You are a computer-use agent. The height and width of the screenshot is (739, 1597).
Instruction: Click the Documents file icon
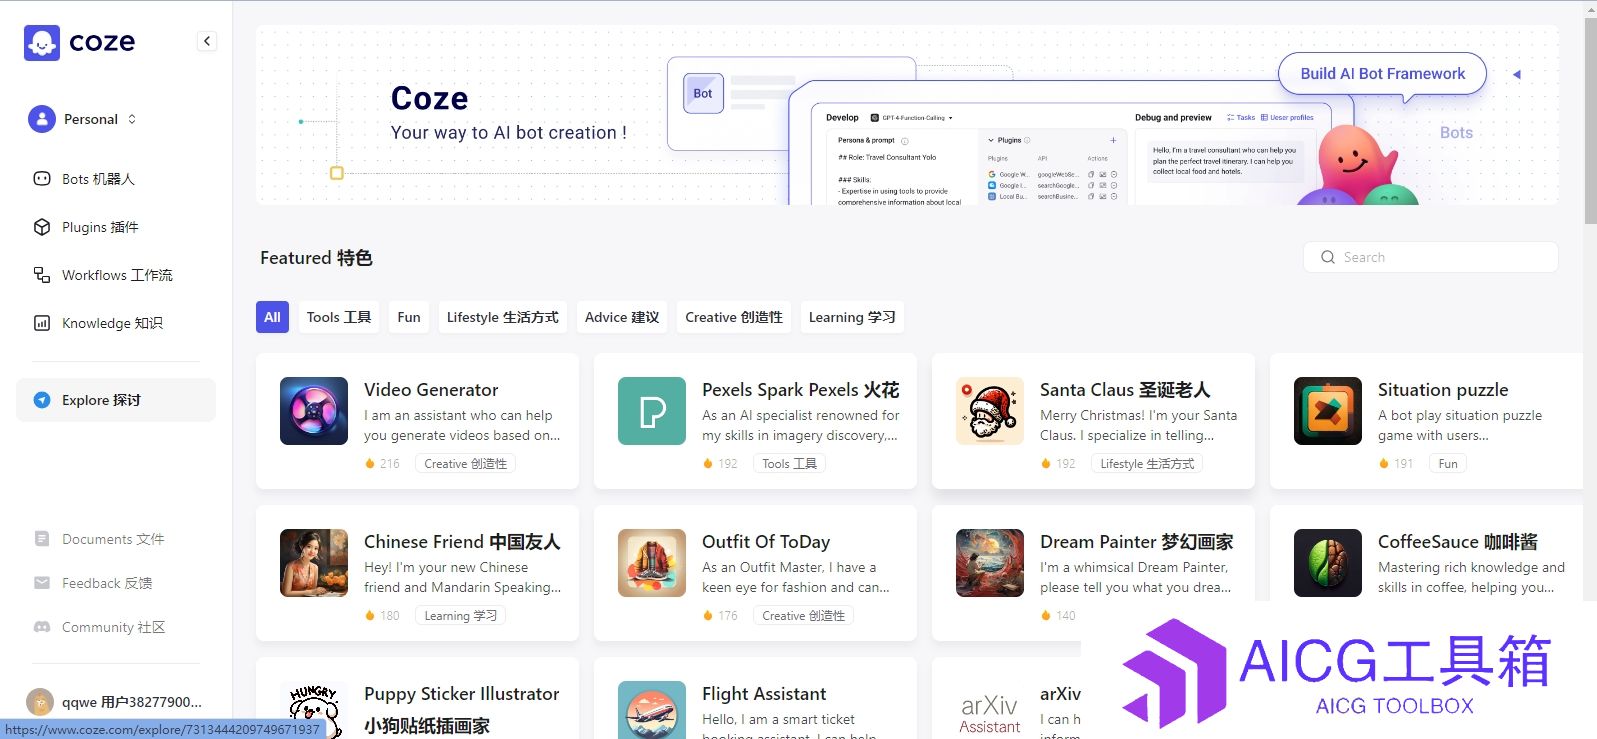tap(42, 539)
